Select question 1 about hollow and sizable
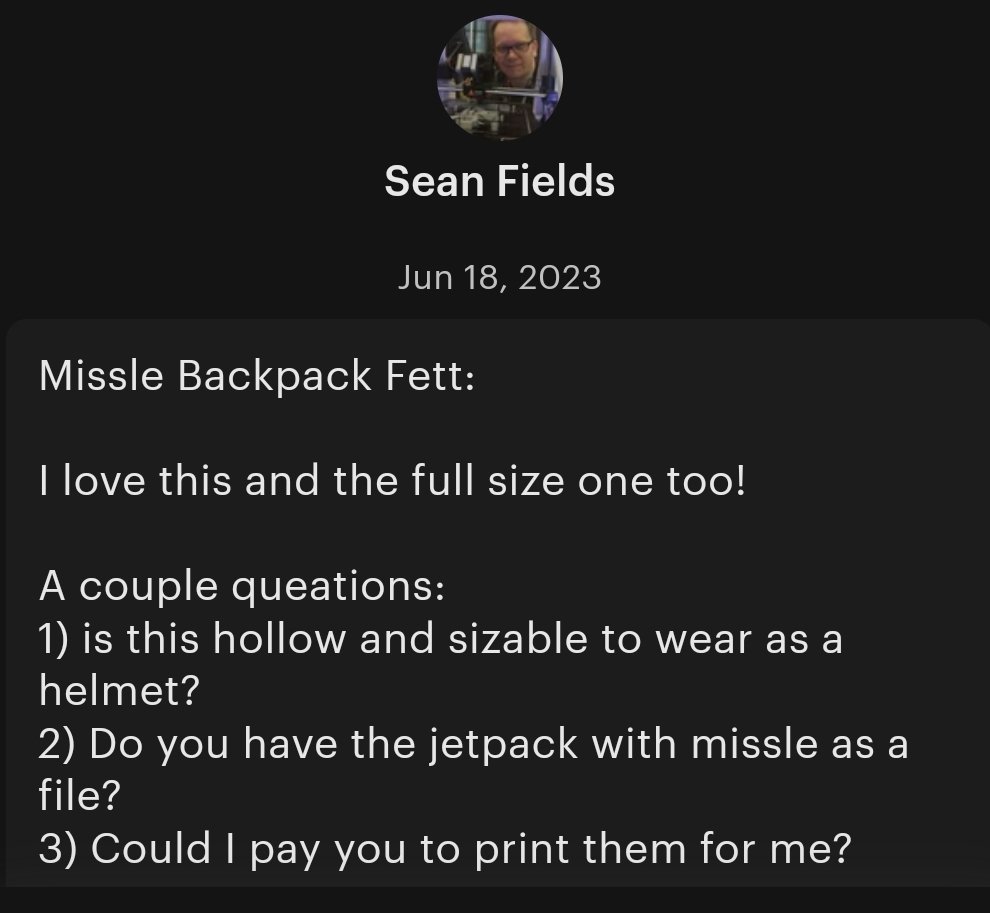The width and height of the screenshot is (990, 913). 441,665
